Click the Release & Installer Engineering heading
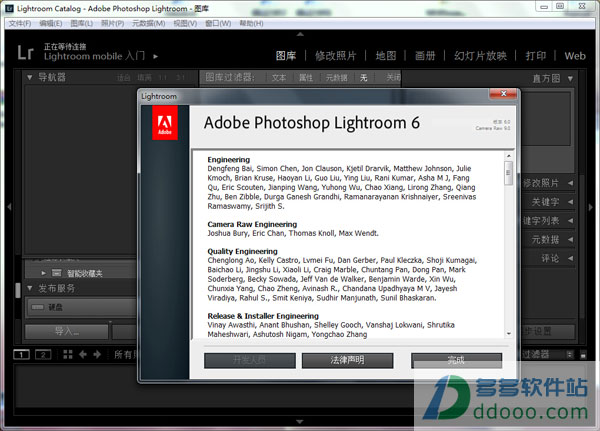Viewport: 600px width, 431px height. [263, 316]
